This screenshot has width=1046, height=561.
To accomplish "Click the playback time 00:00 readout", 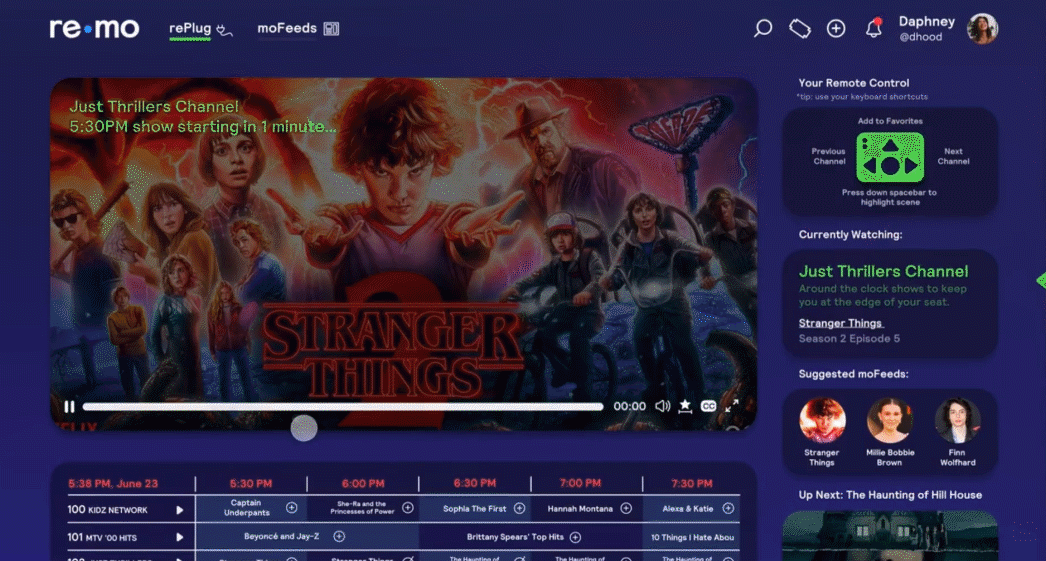I will [629, 406].
